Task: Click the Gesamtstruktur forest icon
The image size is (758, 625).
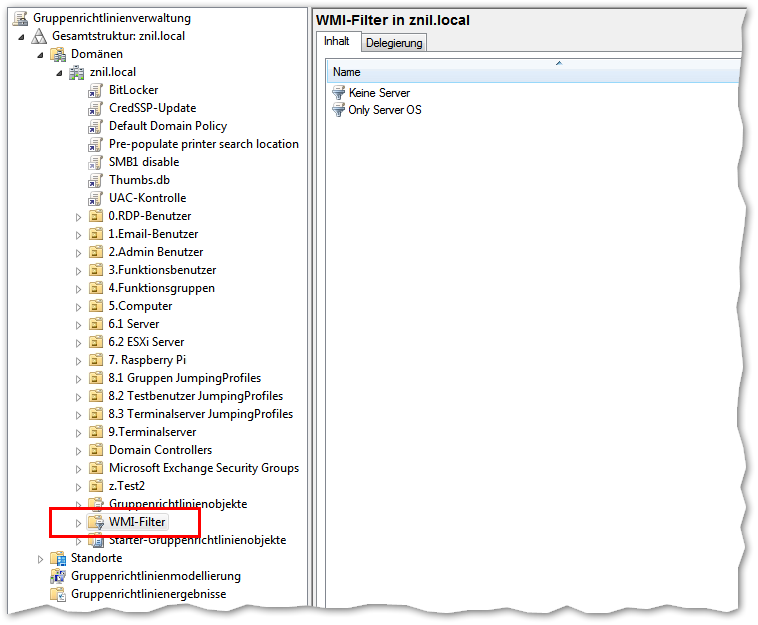Action: click(x=39, y=36)
